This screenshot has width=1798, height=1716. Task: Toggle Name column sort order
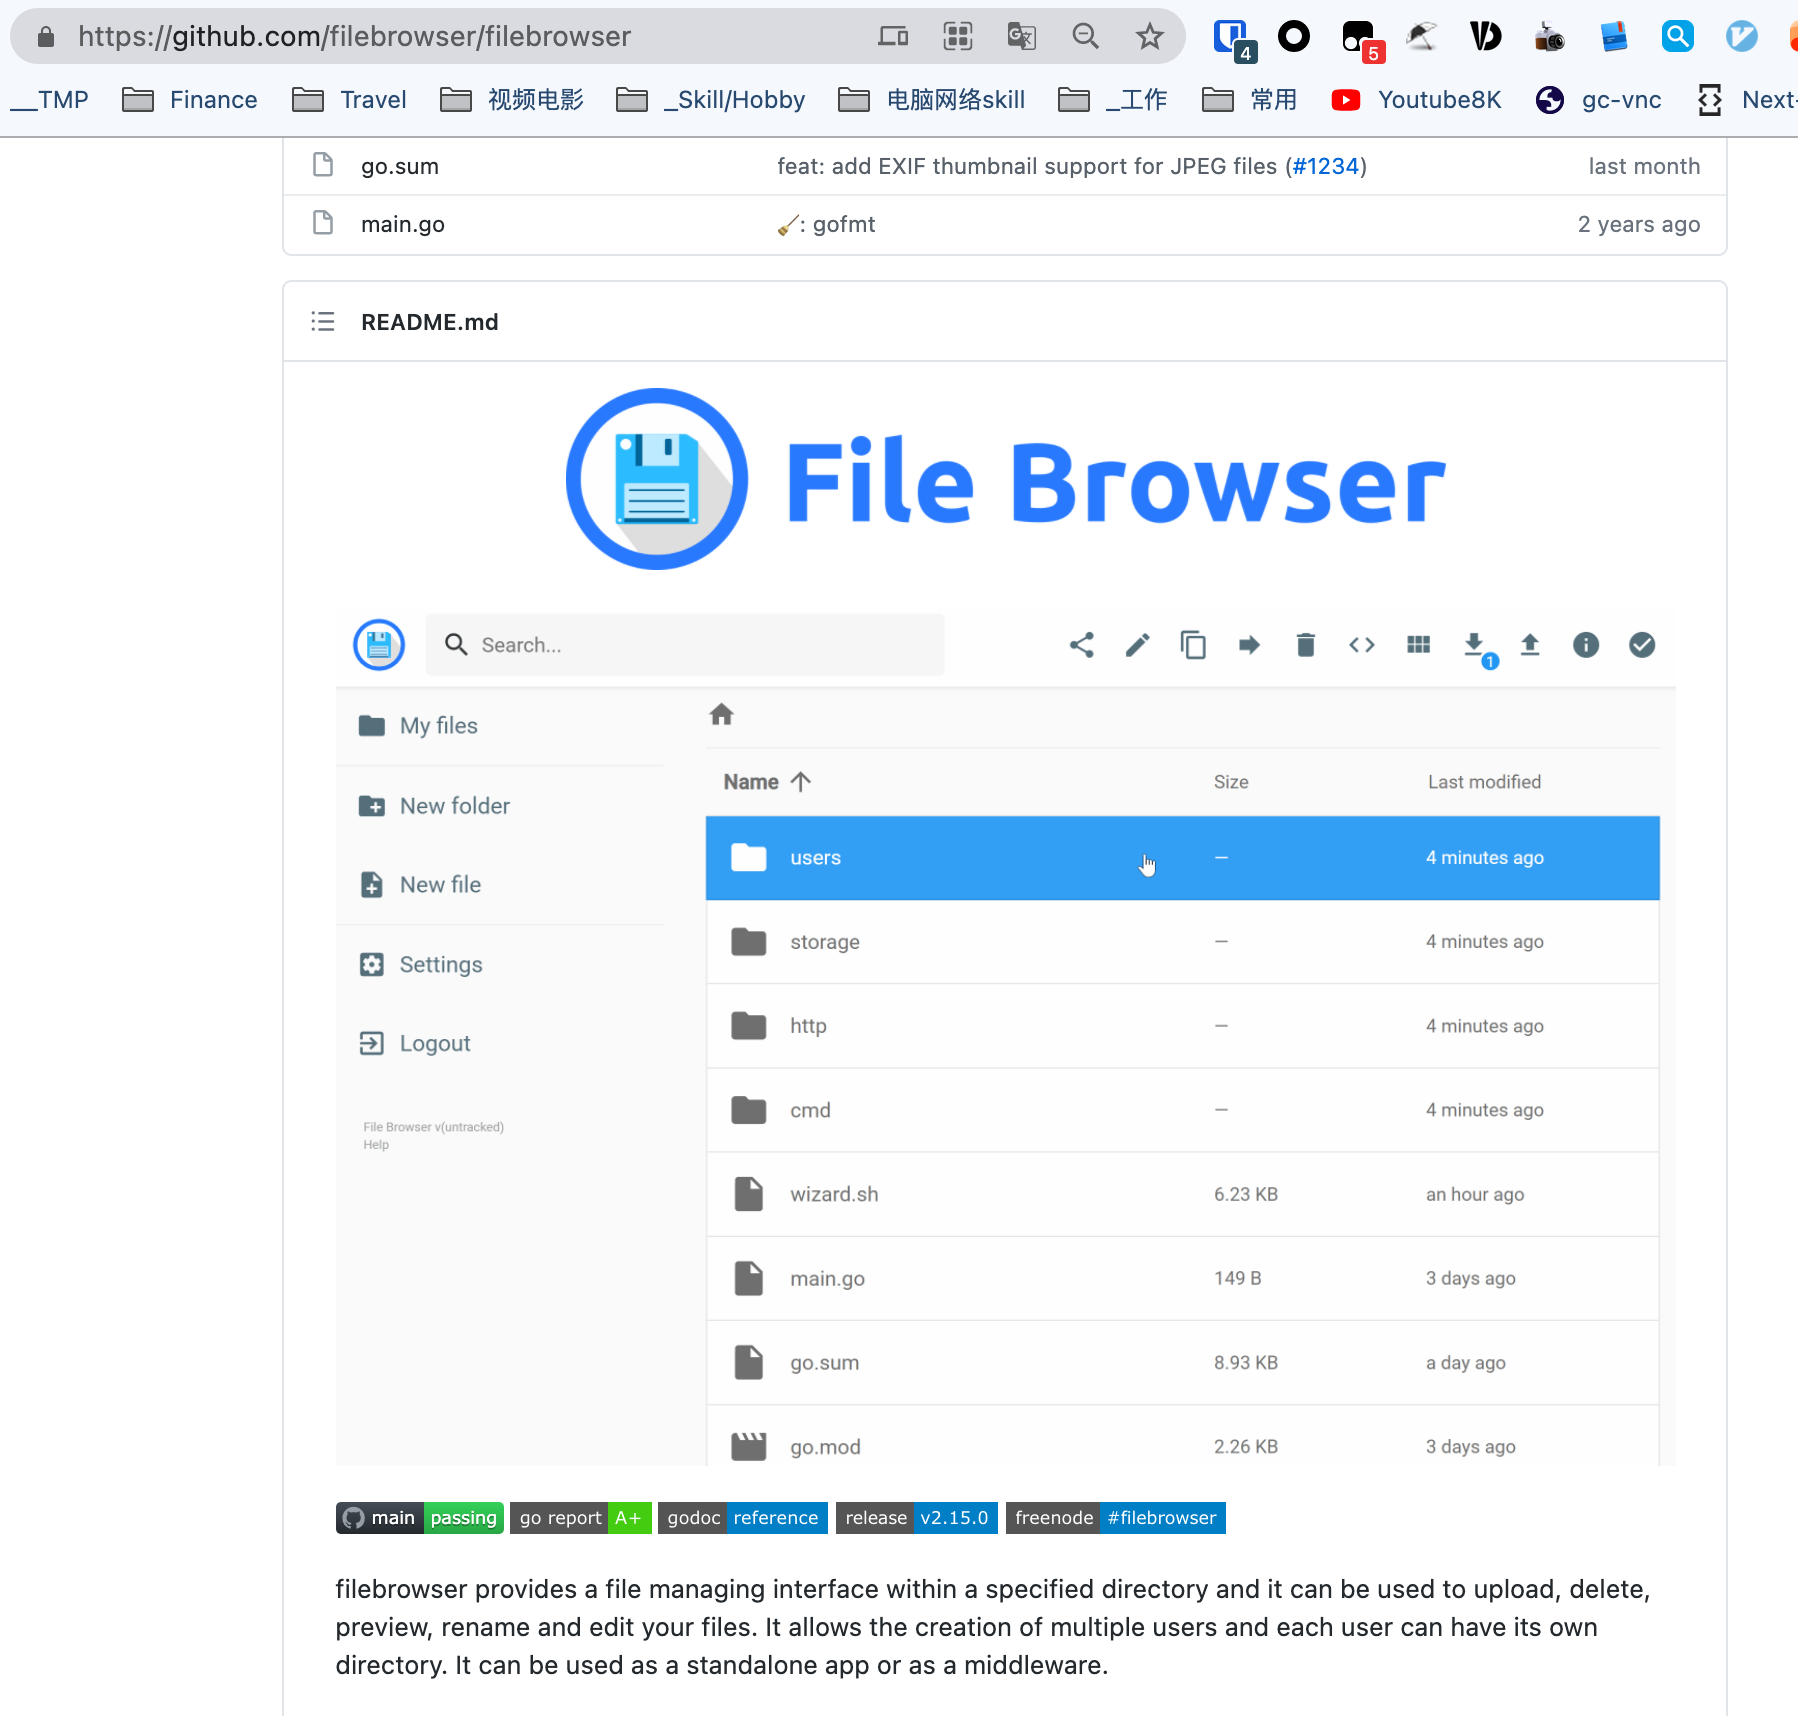765,781
